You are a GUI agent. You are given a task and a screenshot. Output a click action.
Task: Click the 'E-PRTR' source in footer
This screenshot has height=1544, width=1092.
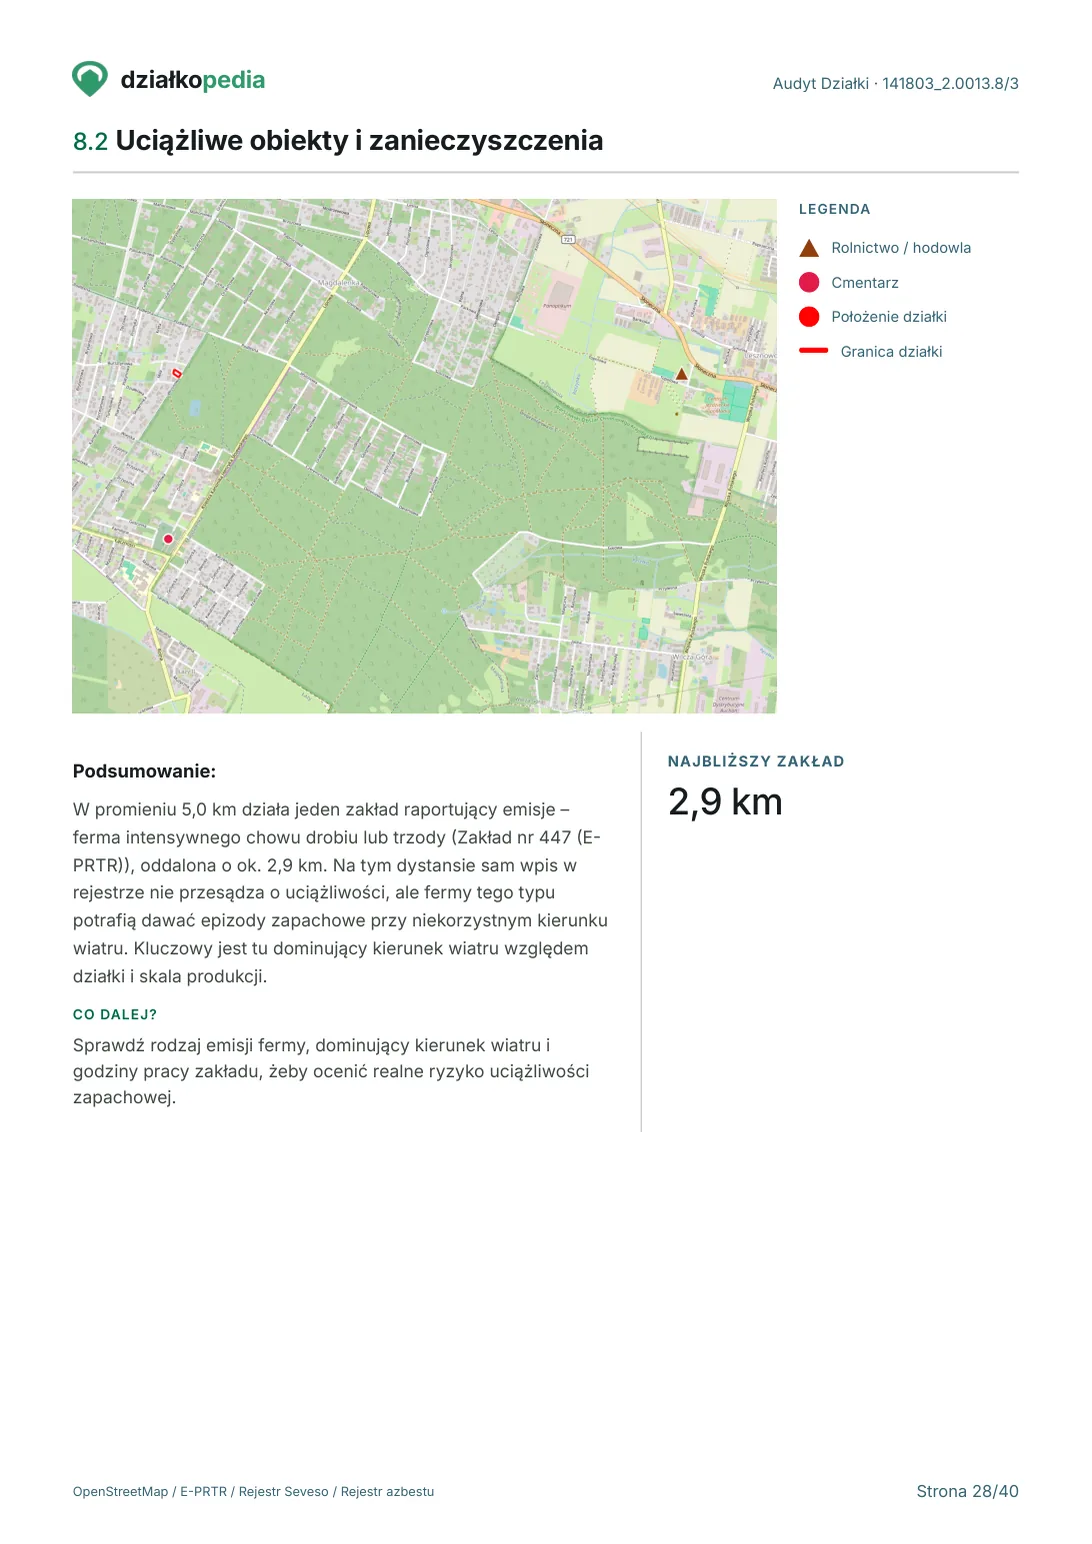click(x=203, y=1492)
